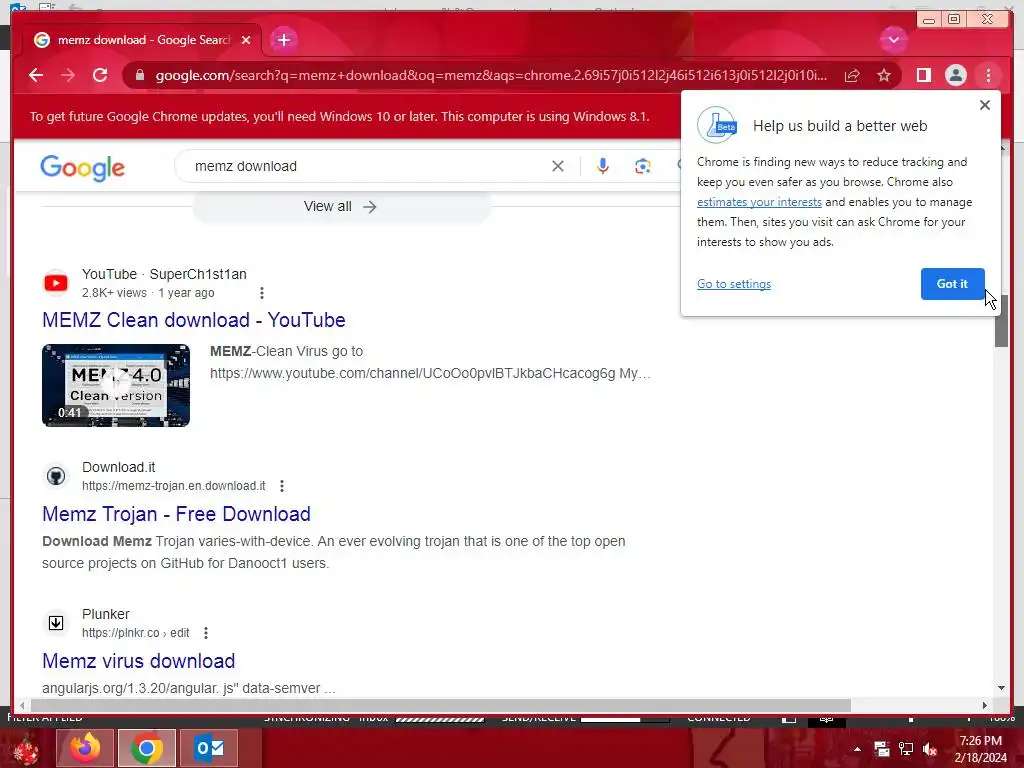Click the forward navigation arrow
This screenshot has height=768, width=1024.
point(68,75)
